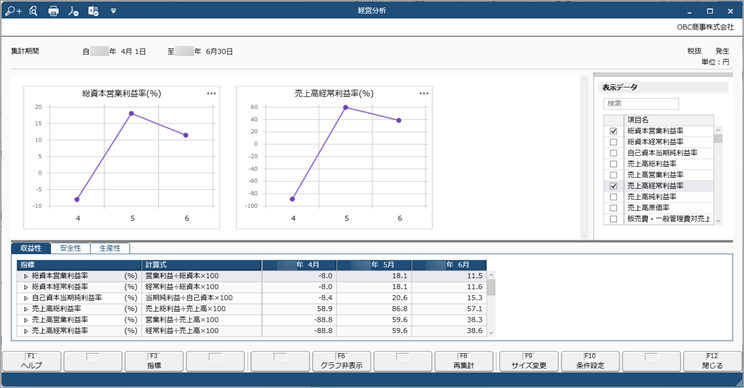744x388 pixels.
Task: Click table scrollbar down arrow
Action: pos(491,333)
